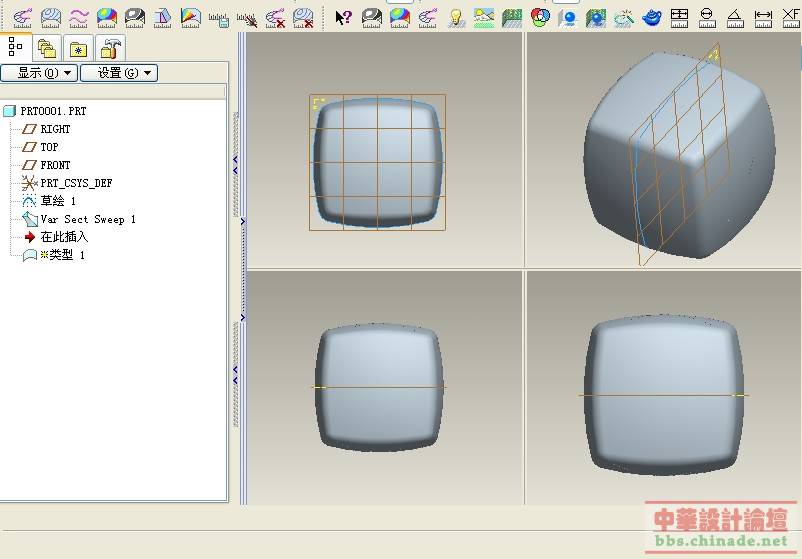The image size is (802, 559).
Task: Click the XF measurement toolbar icon
Action: 791,17
